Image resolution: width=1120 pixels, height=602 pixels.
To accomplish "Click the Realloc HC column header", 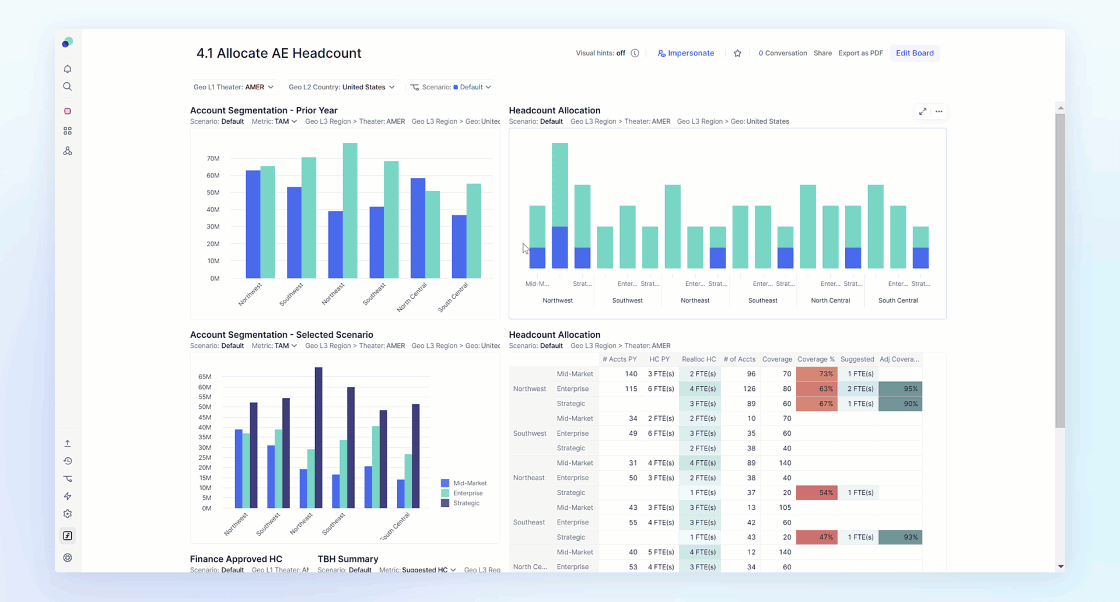I will point(699,359).
